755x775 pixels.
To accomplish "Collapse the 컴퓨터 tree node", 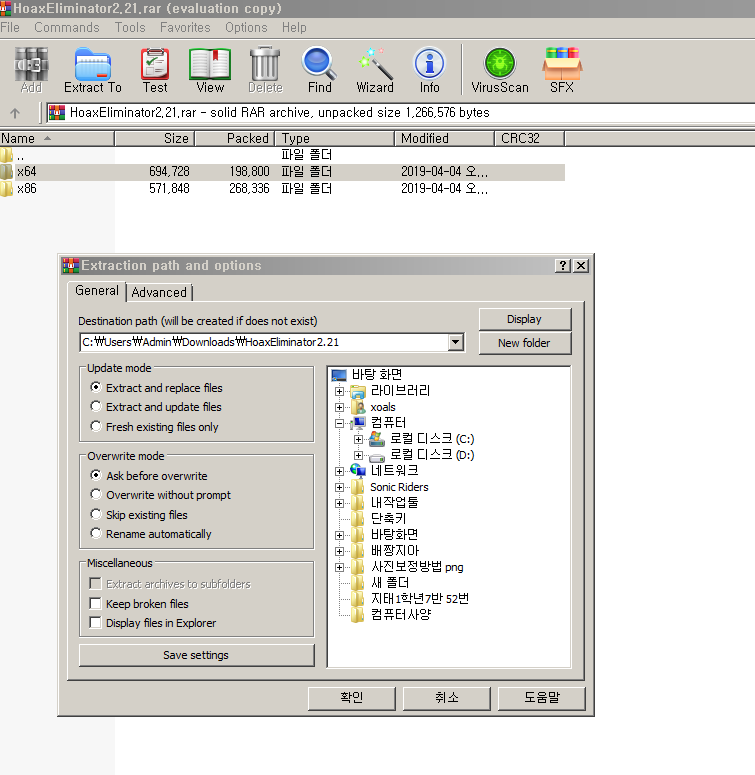I will 339,423.
